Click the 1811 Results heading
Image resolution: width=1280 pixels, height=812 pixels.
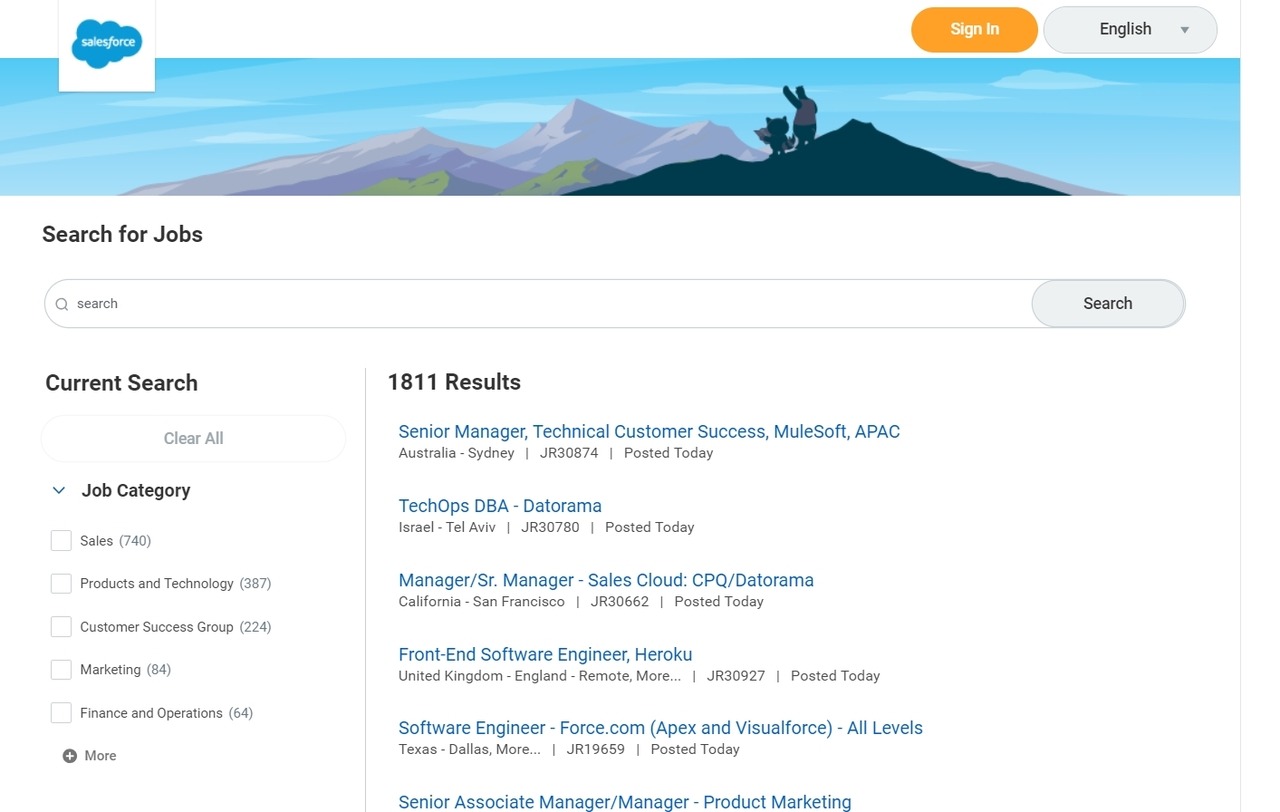[x=454, y=382]
